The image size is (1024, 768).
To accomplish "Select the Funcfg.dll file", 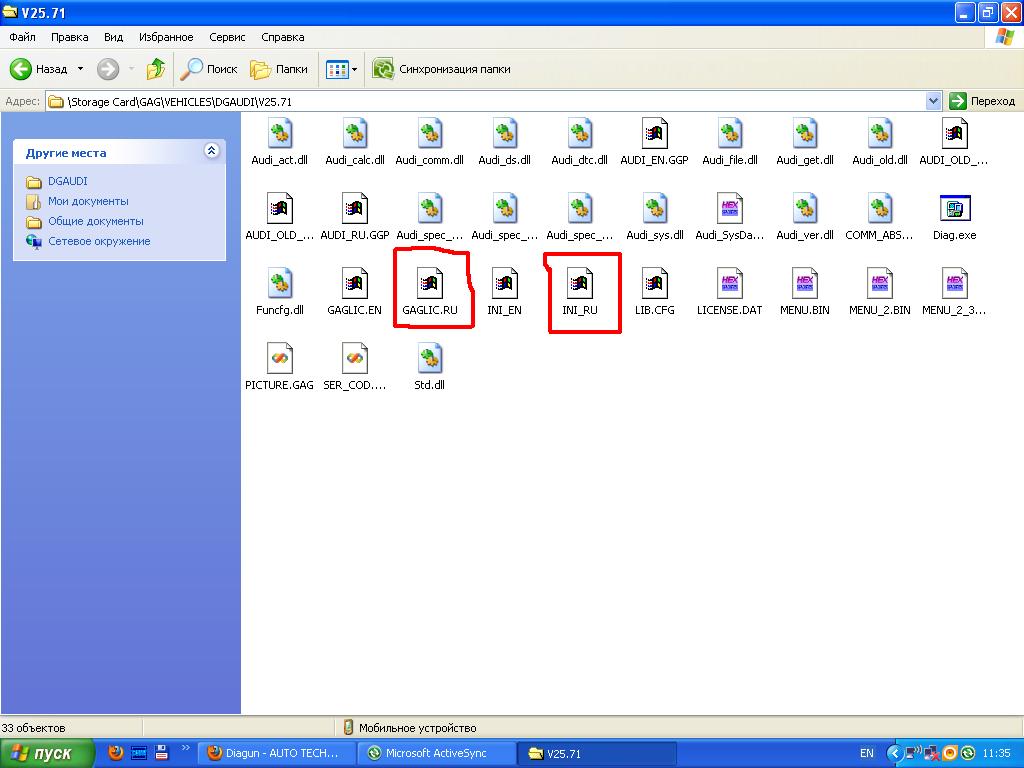I will pos(280,292).
